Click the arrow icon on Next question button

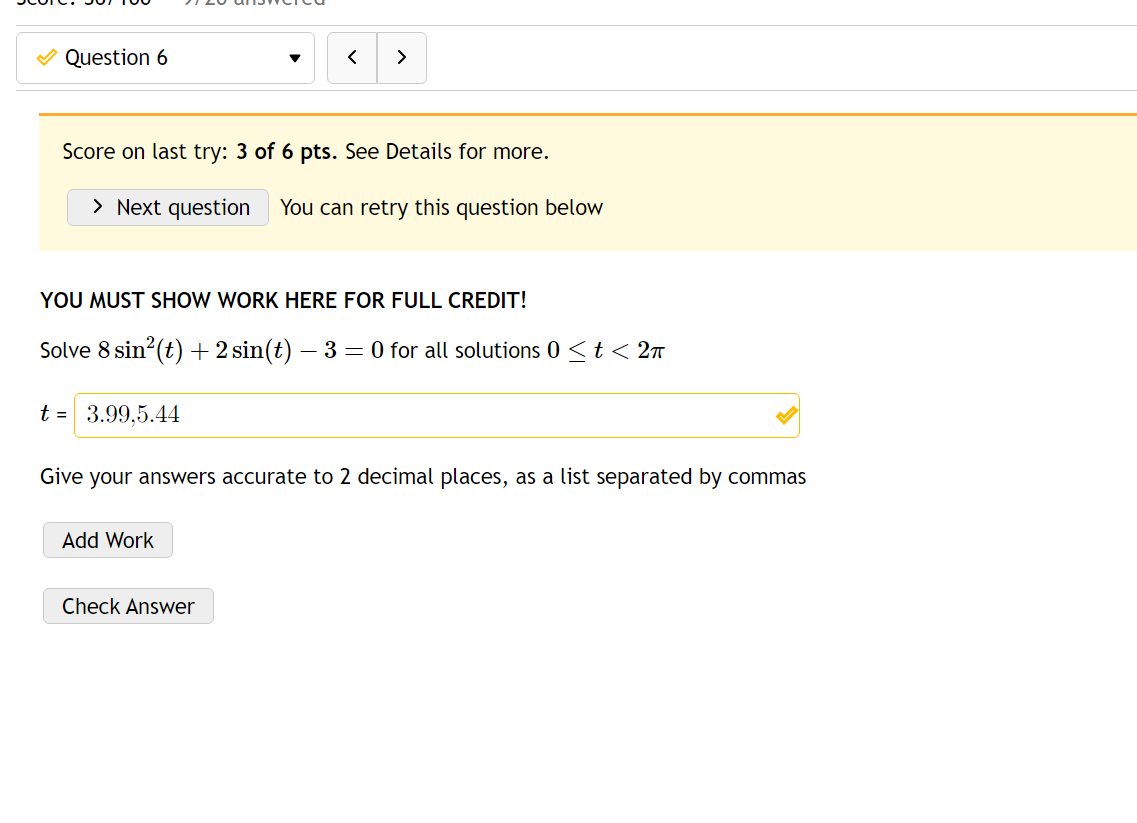pyautogui.click(x=97, y=207)
